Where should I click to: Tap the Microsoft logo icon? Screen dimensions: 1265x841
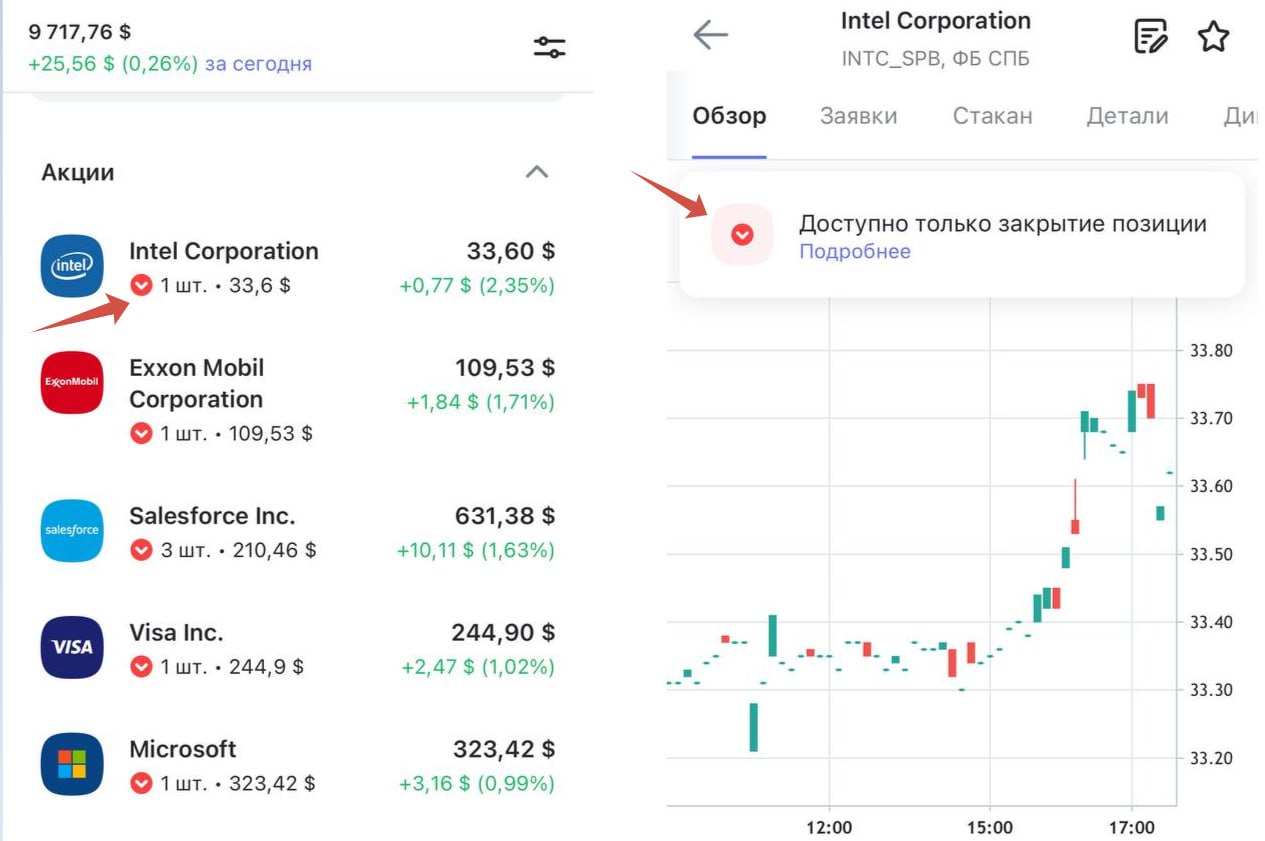point(72,764)
